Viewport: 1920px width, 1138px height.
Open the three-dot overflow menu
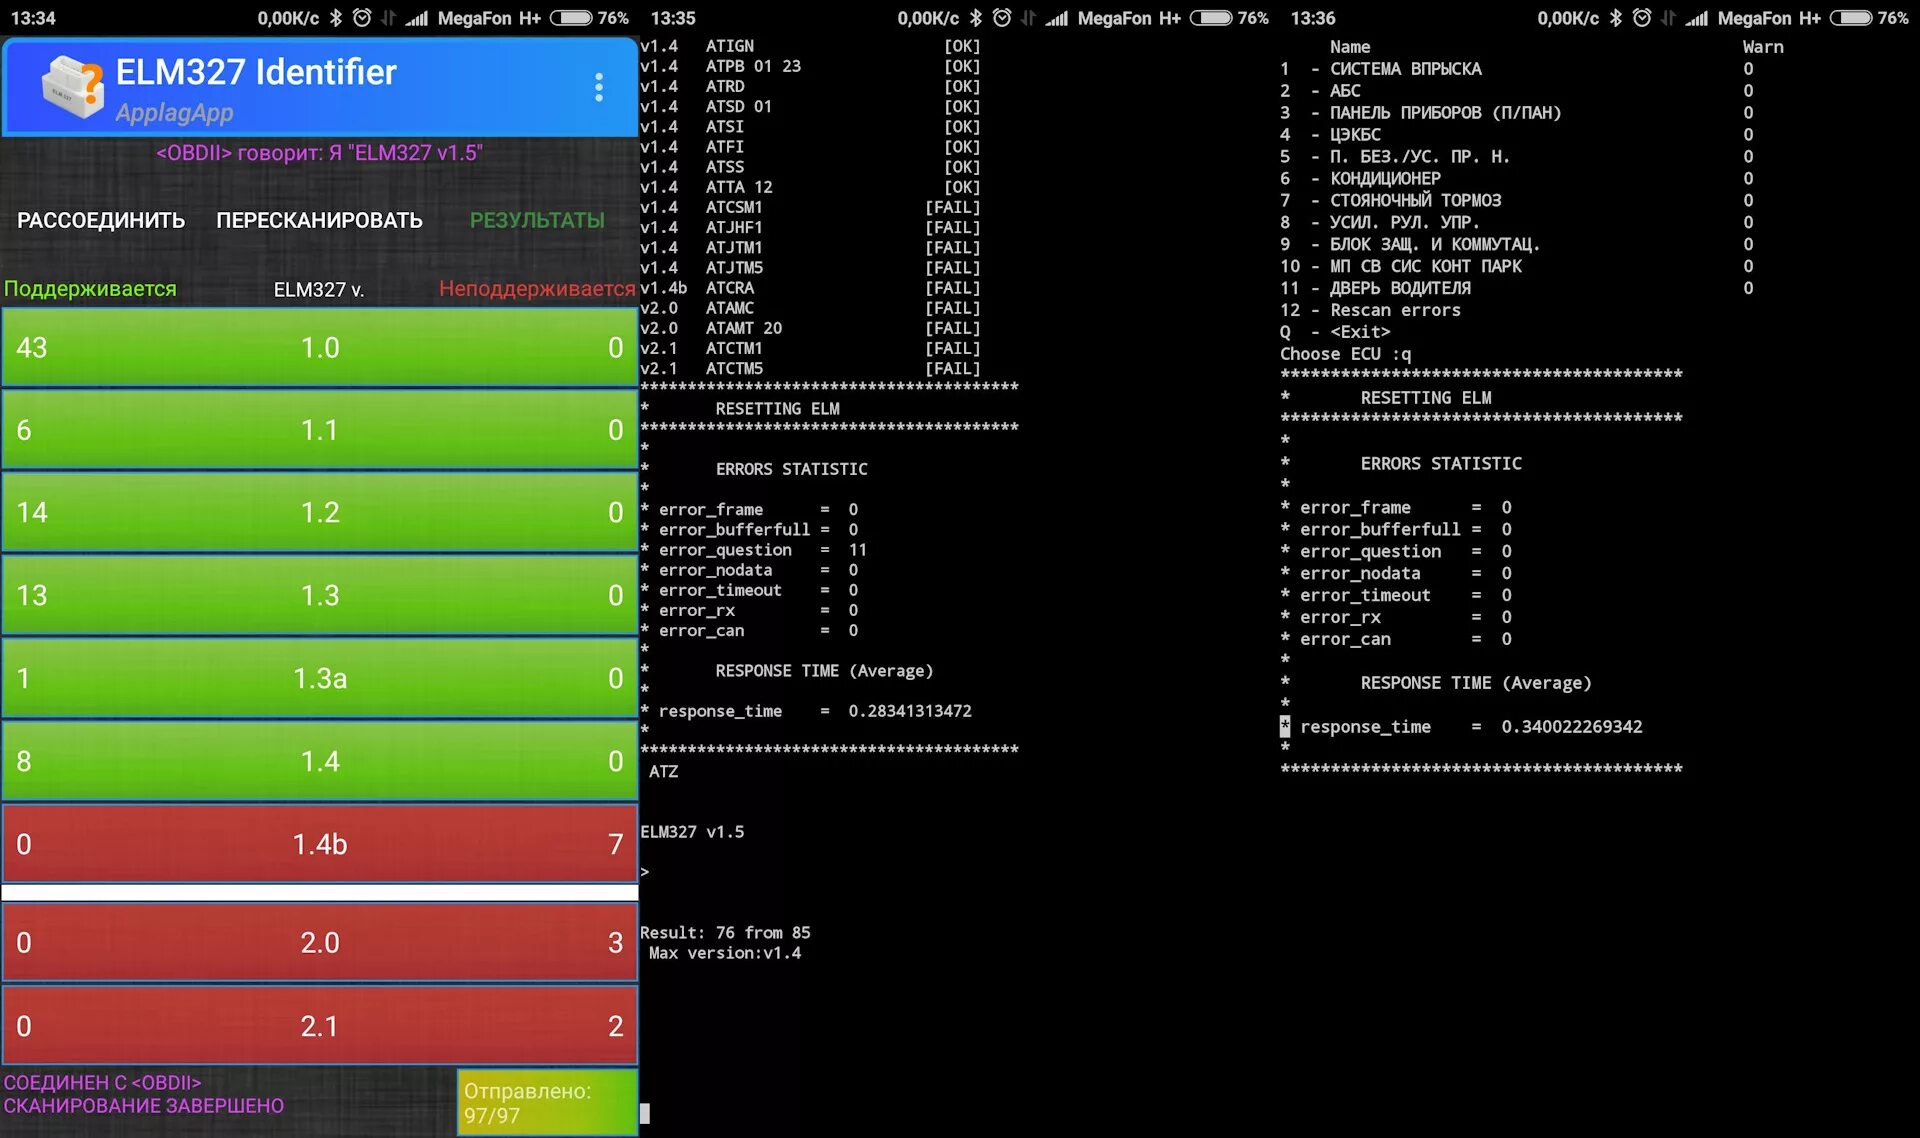point(598,87)
